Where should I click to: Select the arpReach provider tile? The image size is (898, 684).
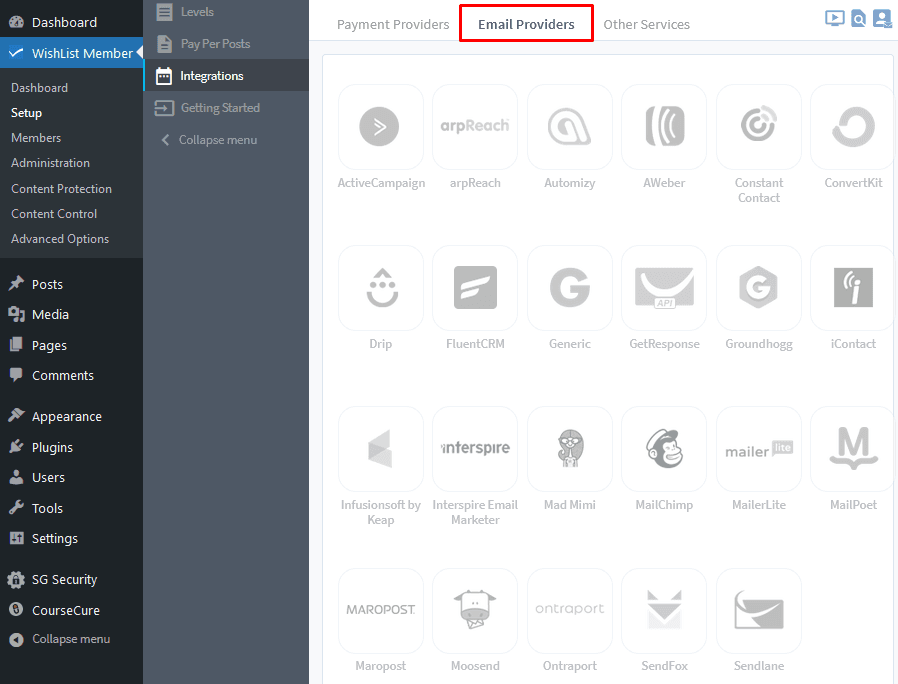[x=475, y=127]
